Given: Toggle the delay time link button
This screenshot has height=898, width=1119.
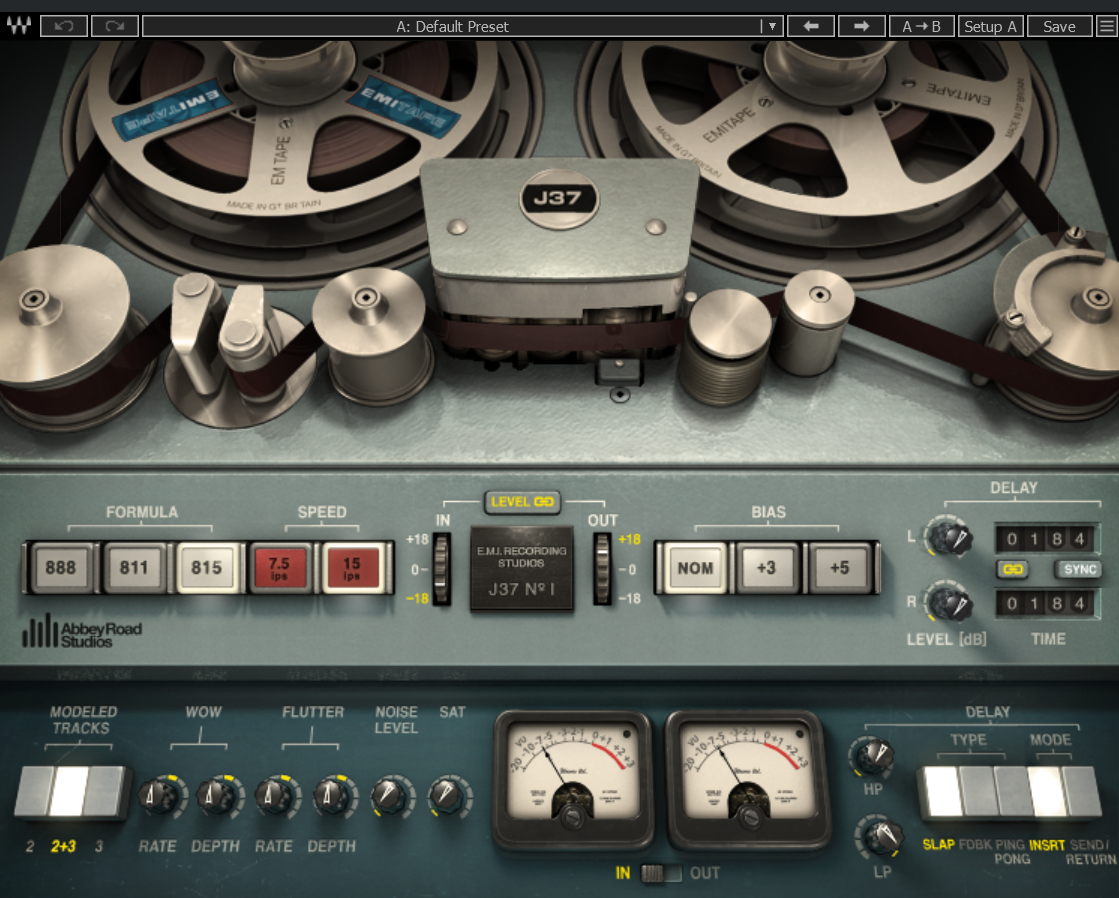Looking at the screenshot, I should 1013,569.
